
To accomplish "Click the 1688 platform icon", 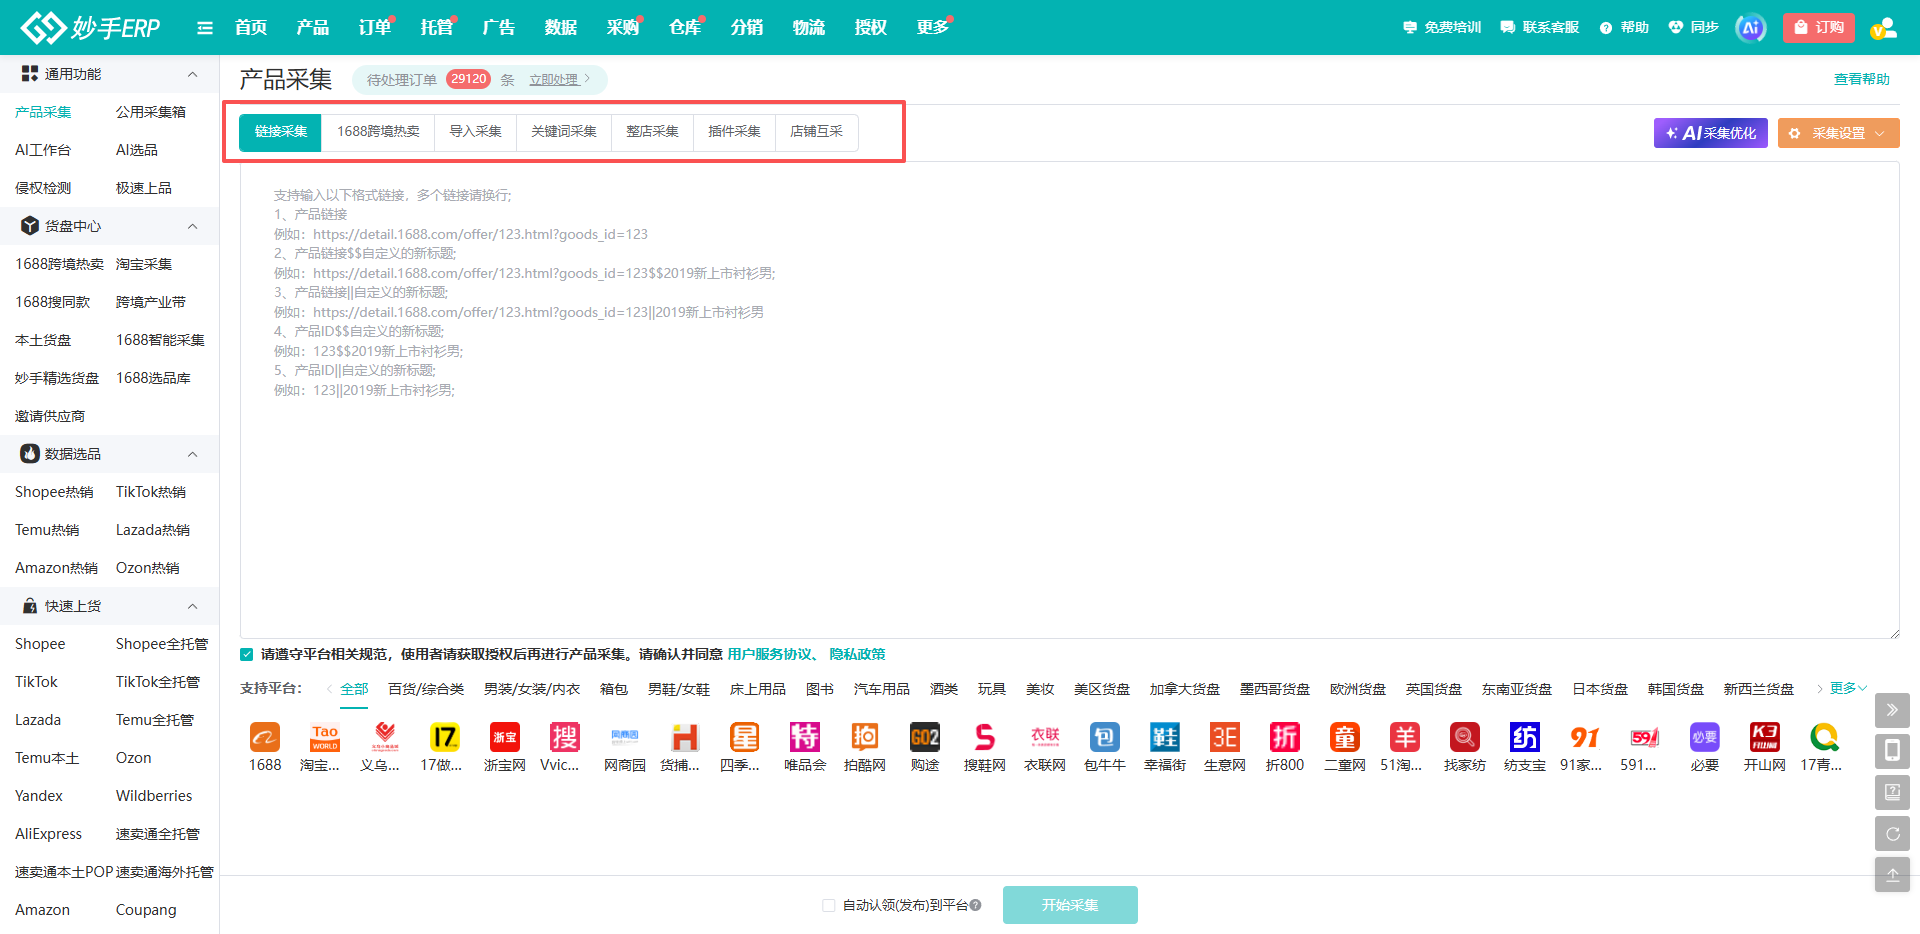I will click(265, 738).
